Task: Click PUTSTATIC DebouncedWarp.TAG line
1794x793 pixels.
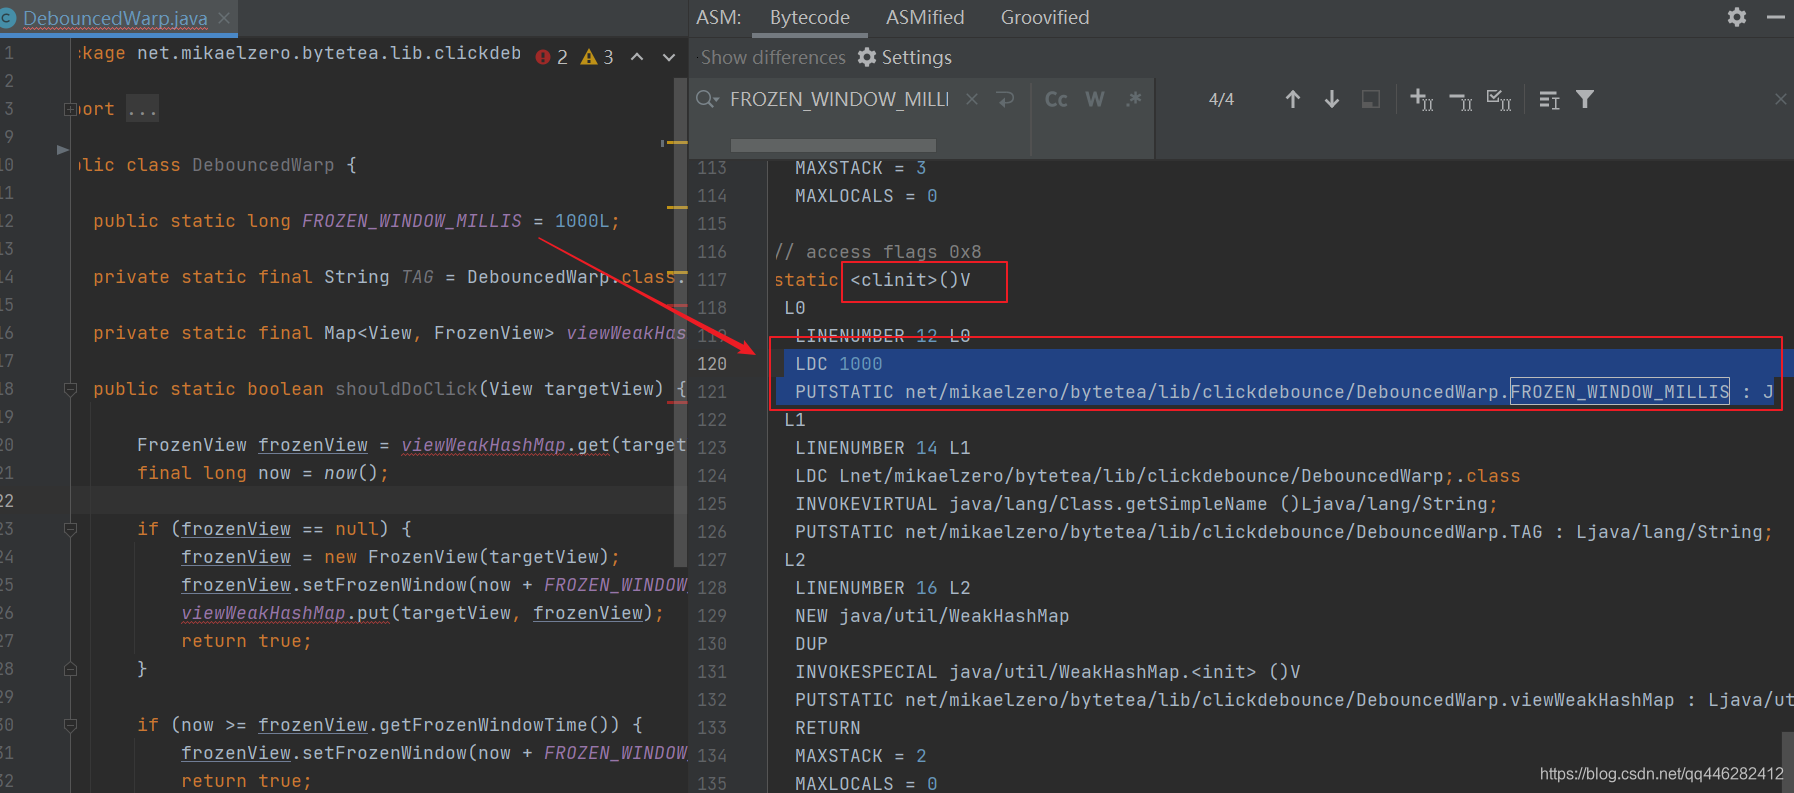Action: pos(1283,532)
